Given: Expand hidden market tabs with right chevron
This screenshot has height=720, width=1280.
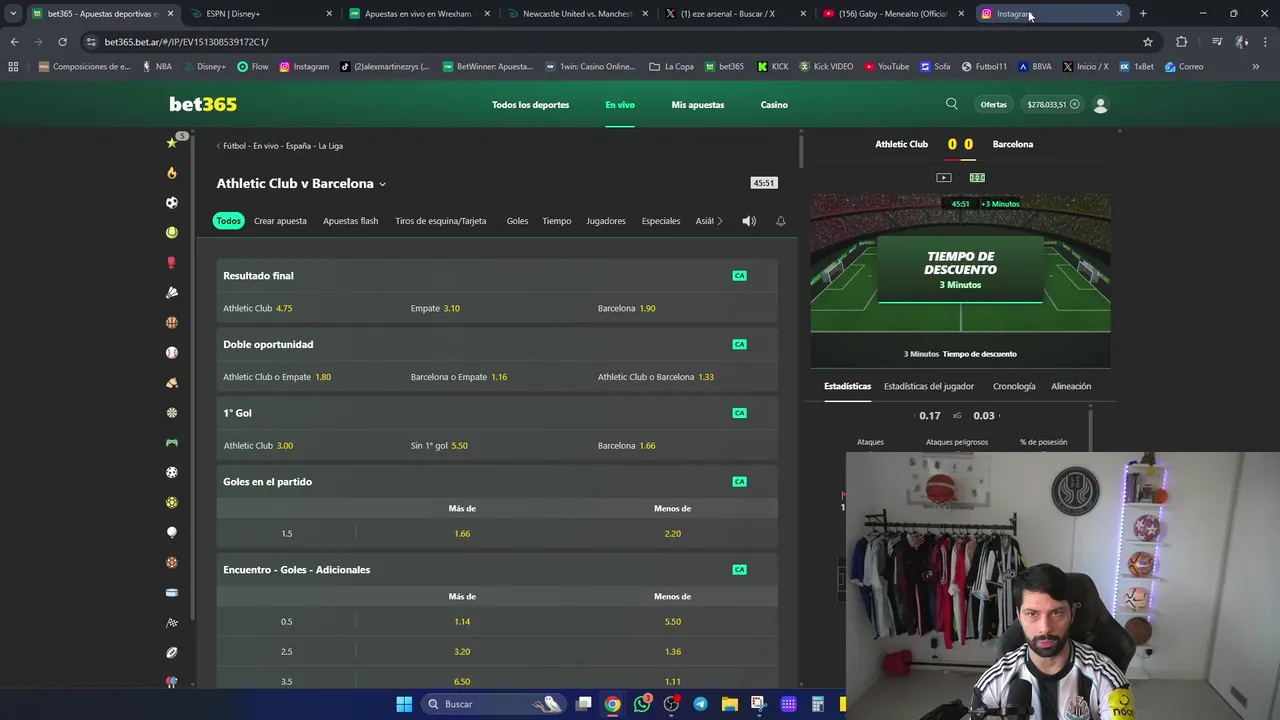Looking at the screenshot, I should tap(720, 221).
